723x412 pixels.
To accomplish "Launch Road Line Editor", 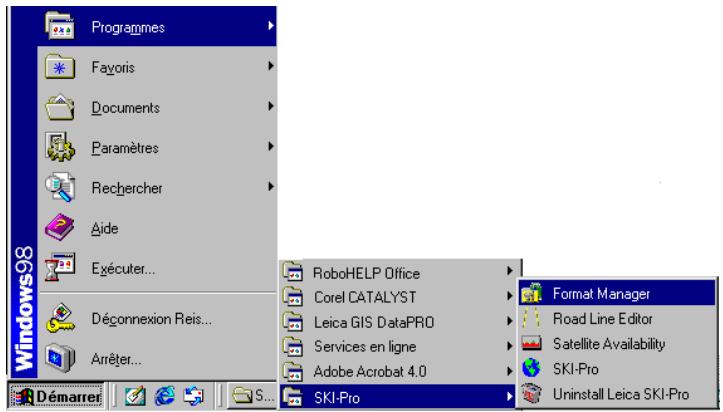I will click(x=617, y=318).
